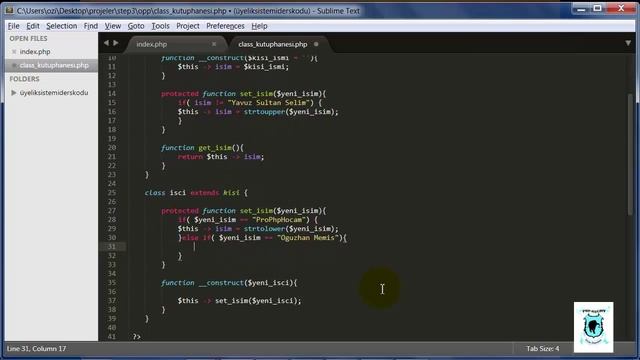The height and width of the screenshot is (360, 640).
Task: Maximize the Sublime Text window
Action: [598, 9]
